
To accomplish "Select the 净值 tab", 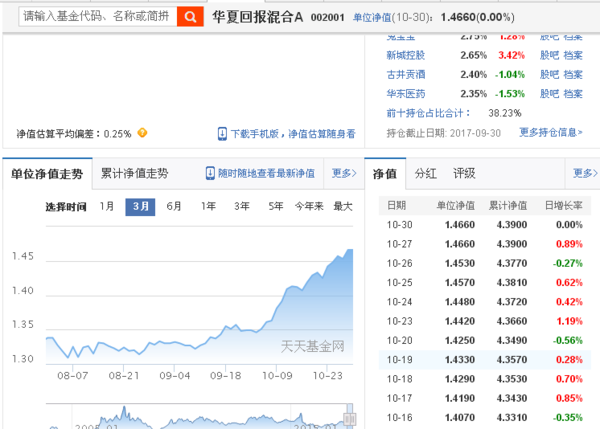I will pyautogui.click(x=385, y=174).
